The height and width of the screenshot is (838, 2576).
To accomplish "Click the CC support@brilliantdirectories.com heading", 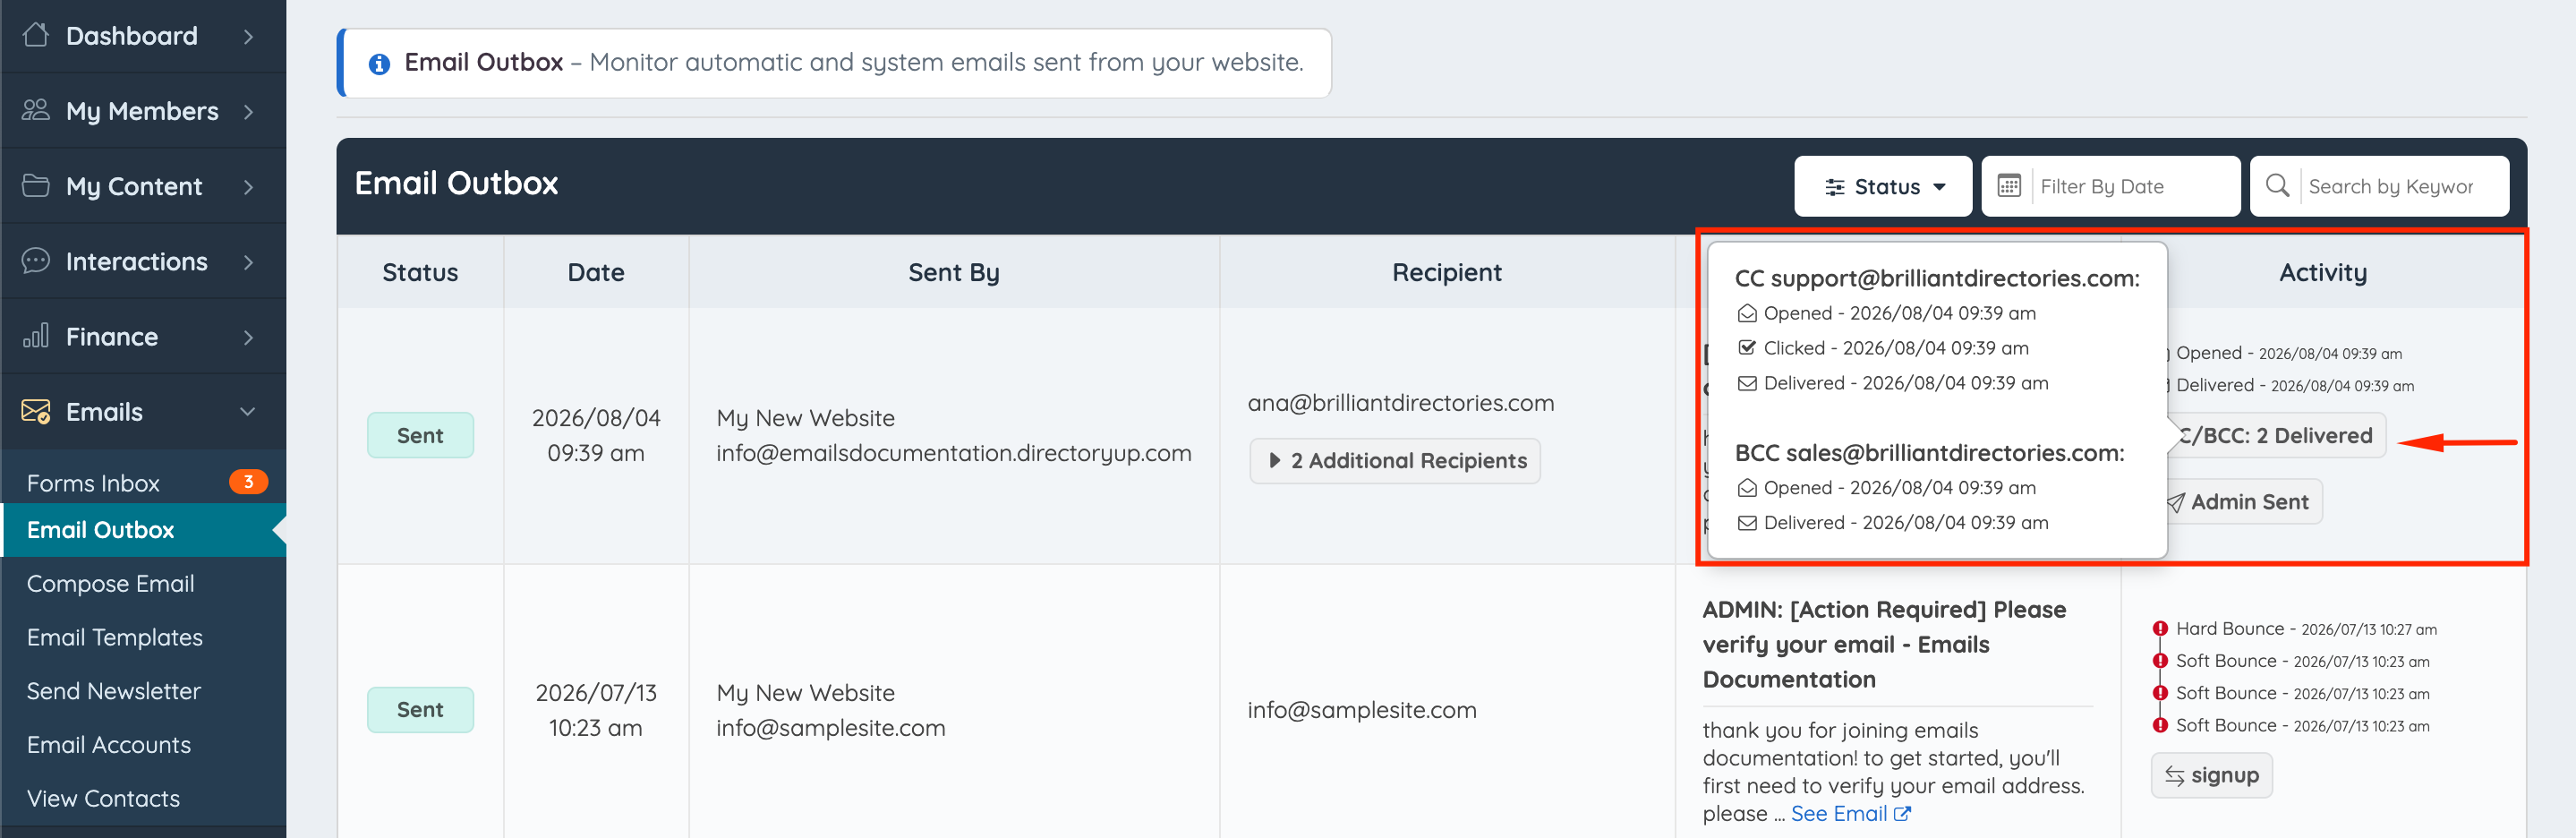I will point(1937,279).
